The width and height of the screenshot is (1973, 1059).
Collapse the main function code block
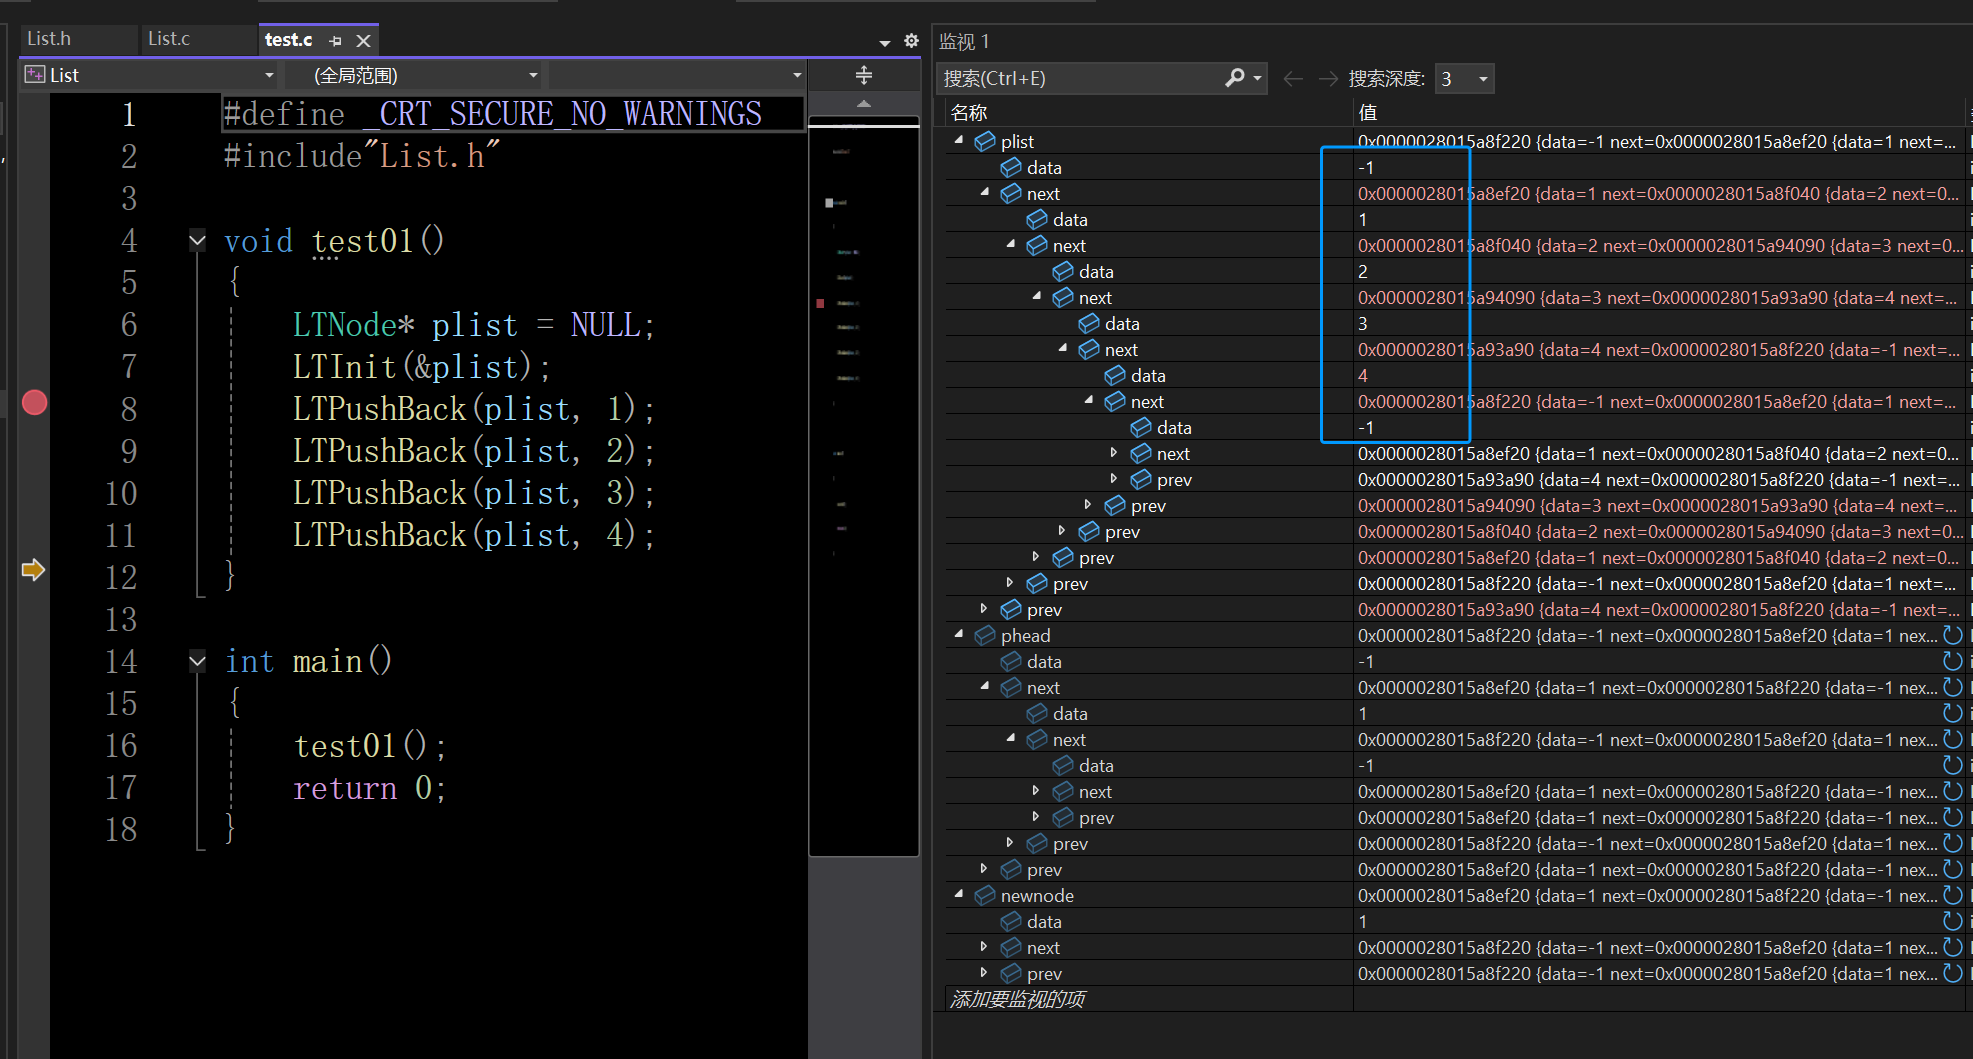click(x=197, y=661)
